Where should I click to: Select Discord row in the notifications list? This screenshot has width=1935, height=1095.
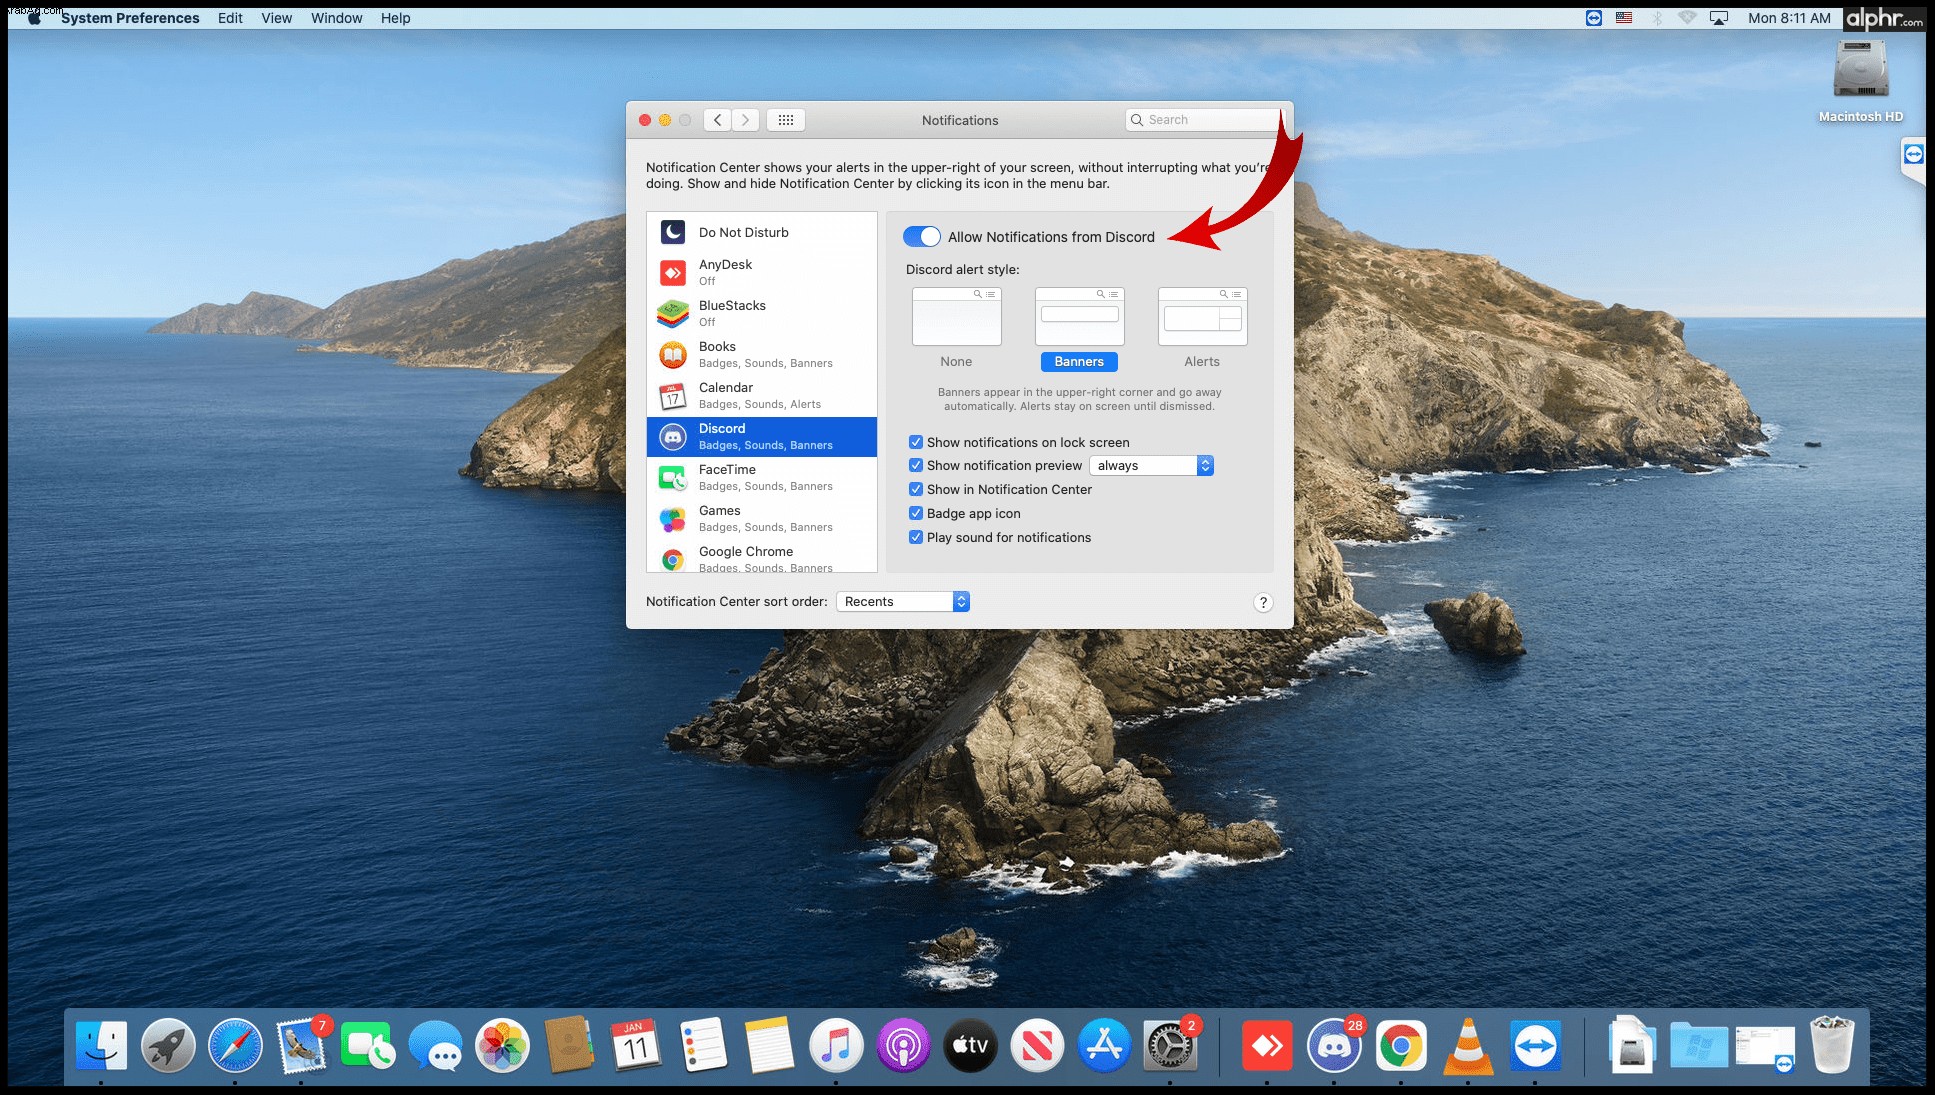[762, 437]
